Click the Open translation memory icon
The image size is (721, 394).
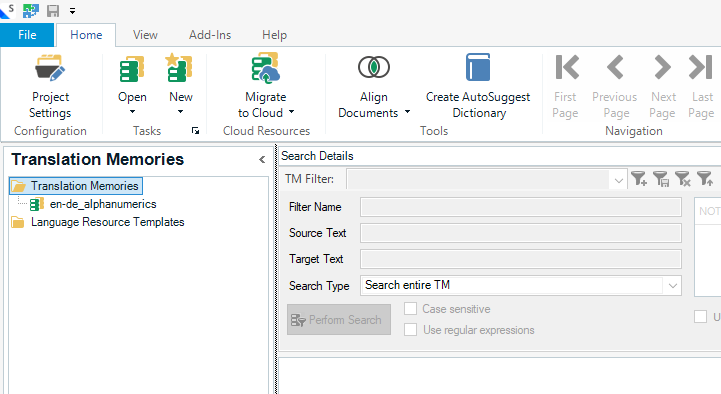click(132, 69)
